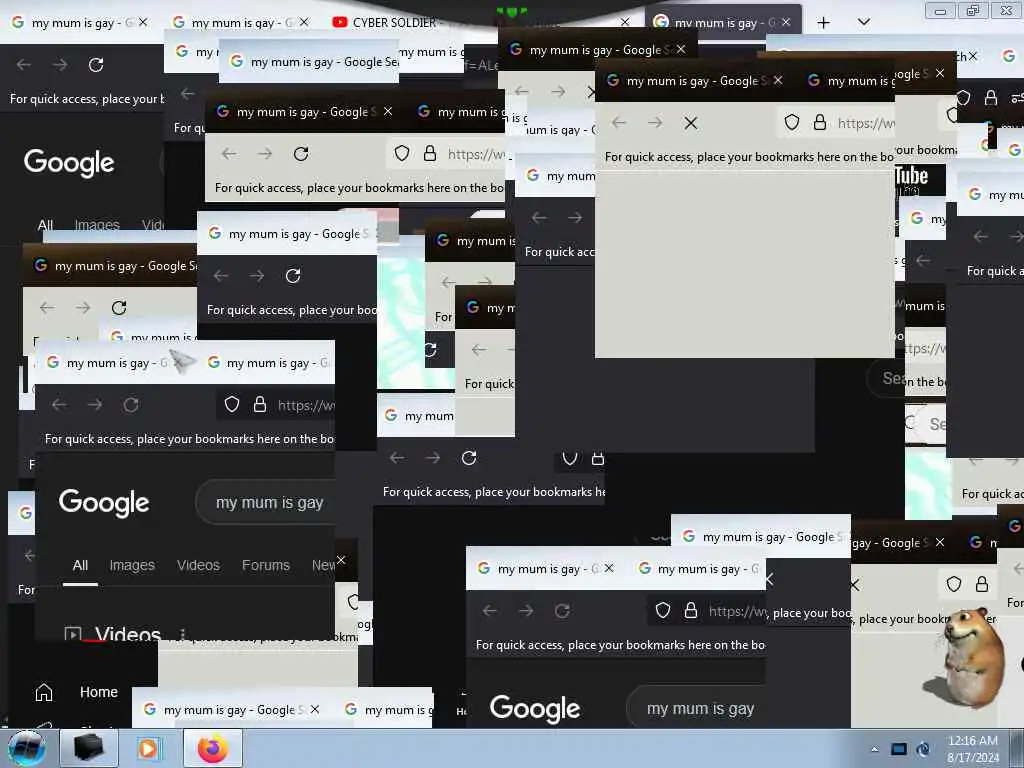Open the Videos section heading in search results
Image resolution: width=1024 pixels, height=768 pixels.
pos(128,633)
